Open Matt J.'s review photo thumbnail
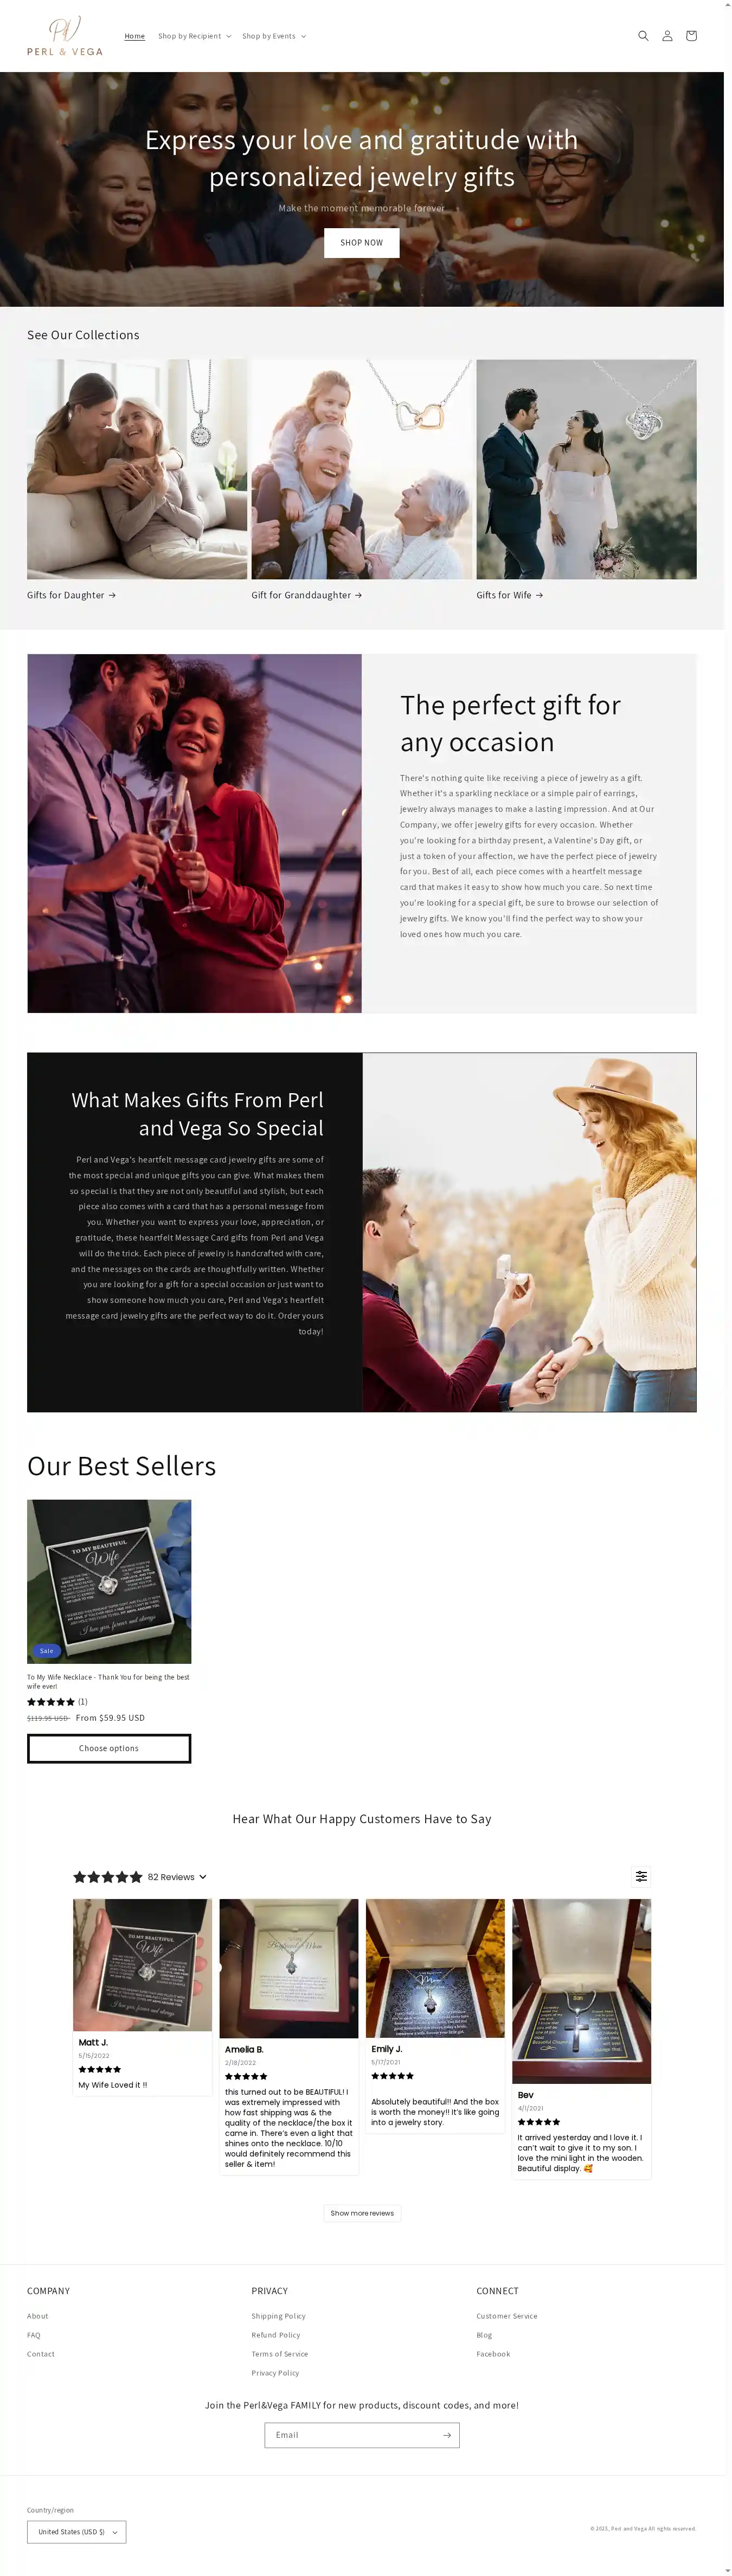This screenshot has height=2576, width=732. (x=143, y=1965)
